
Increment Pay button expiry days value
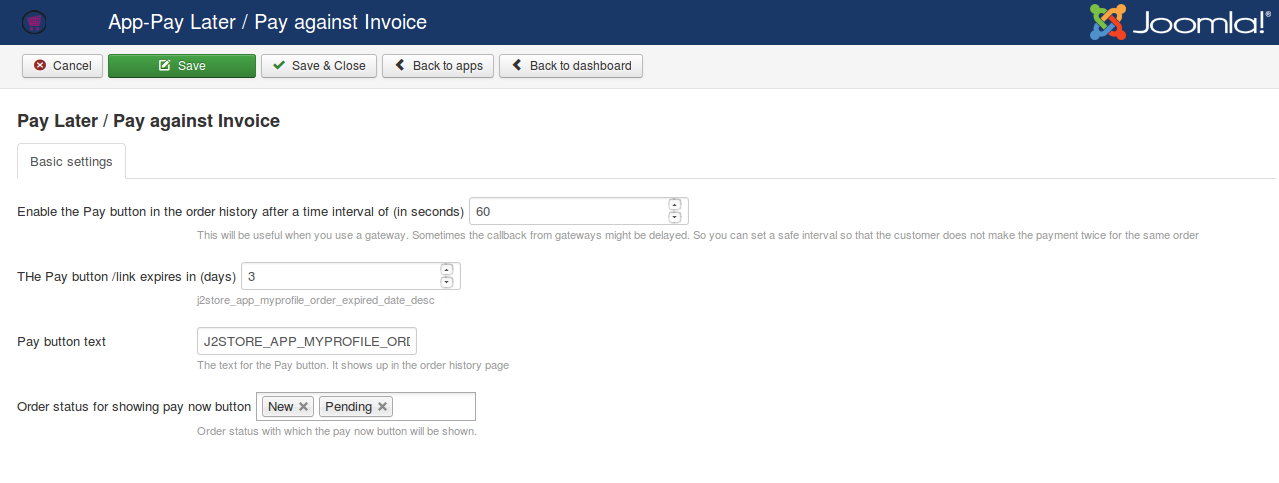(446, 270)
